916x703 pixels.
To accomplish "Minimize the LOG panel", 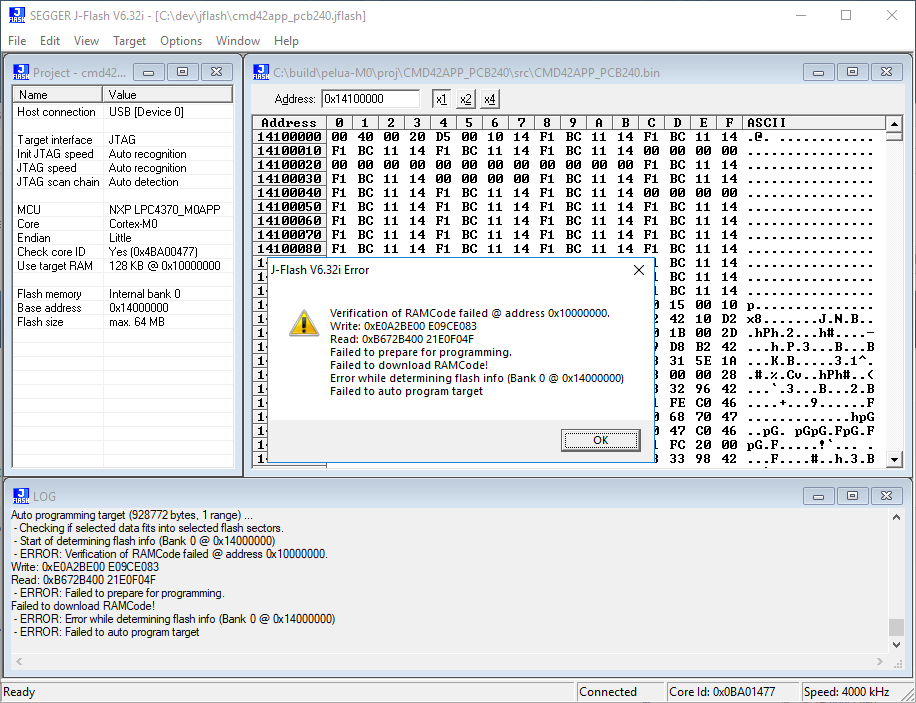I will tap(818, 496).
